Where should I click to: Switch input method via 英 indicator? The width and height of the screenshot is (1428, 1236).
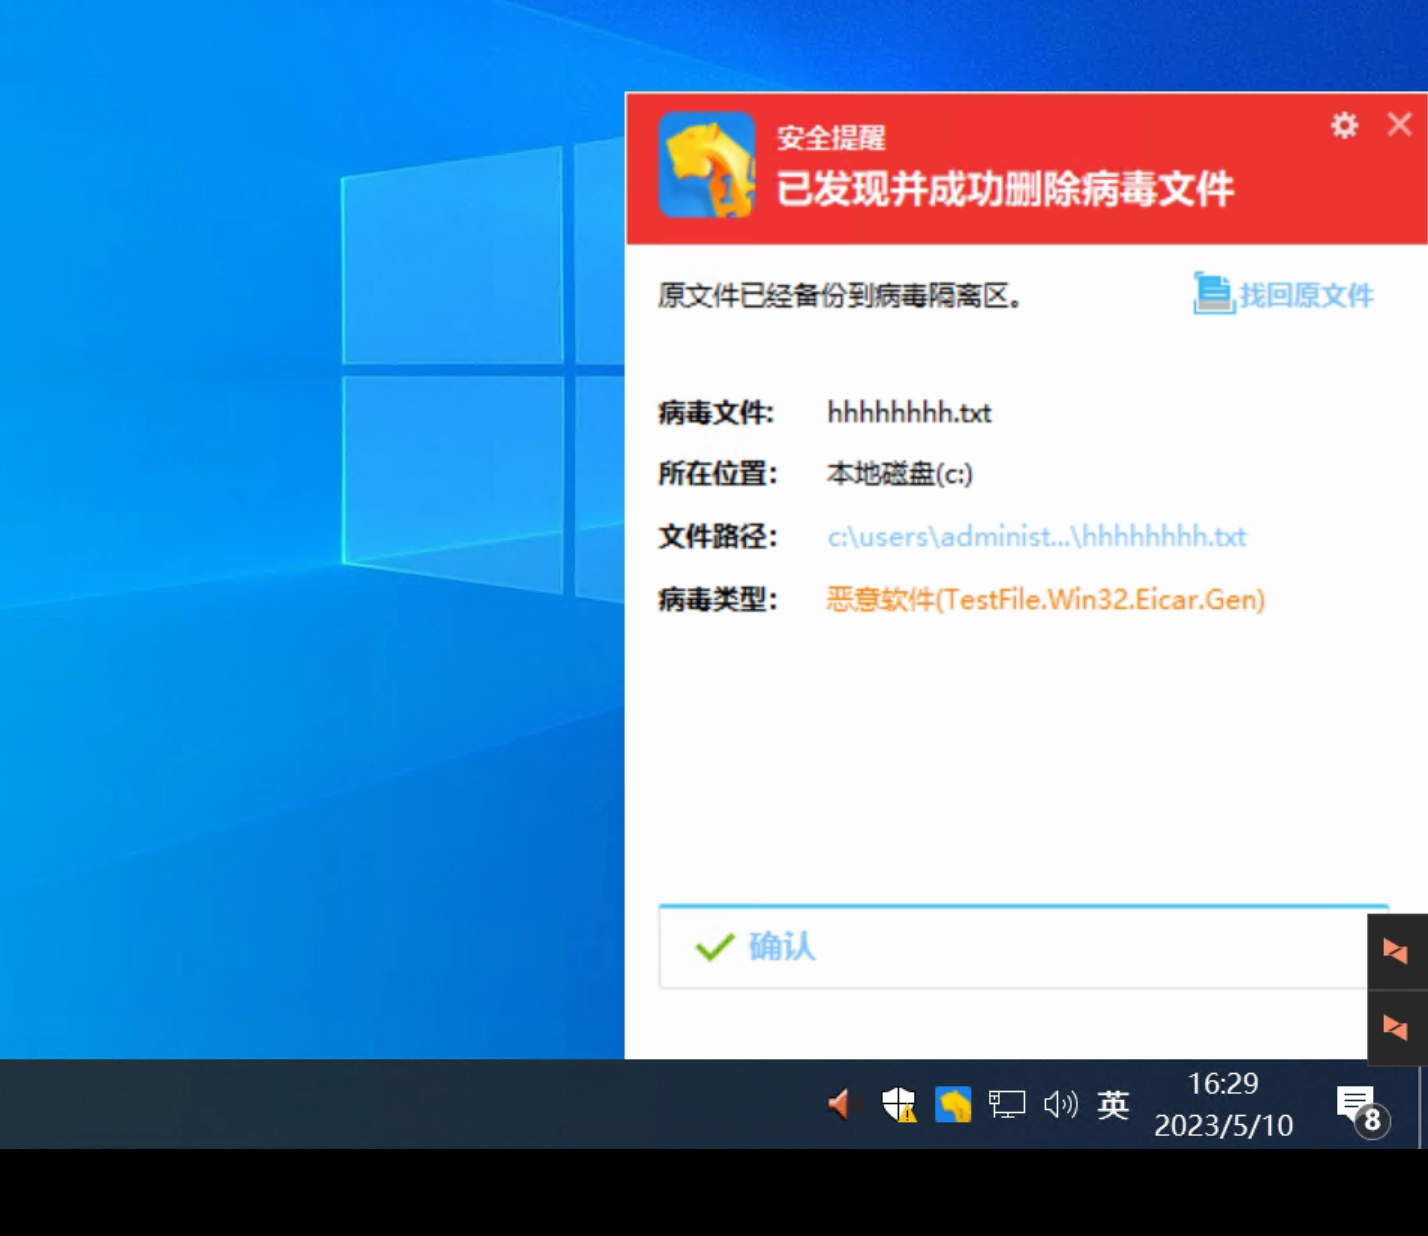coord(1113,1104)
